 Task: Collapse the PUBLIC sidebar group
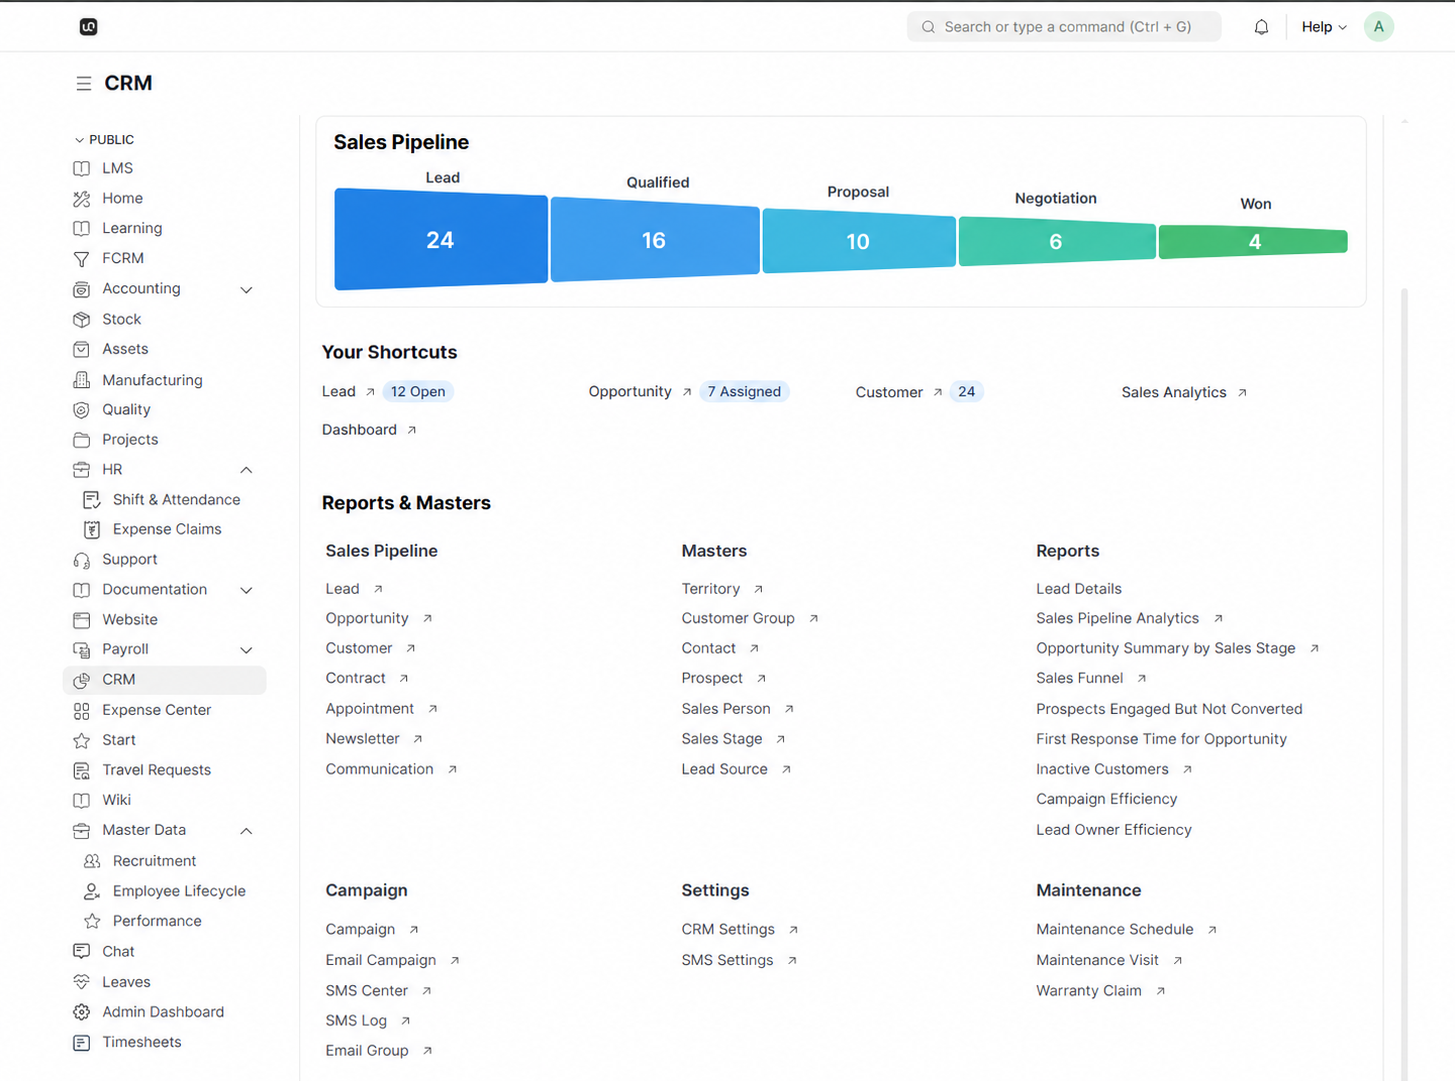[104, 140]
